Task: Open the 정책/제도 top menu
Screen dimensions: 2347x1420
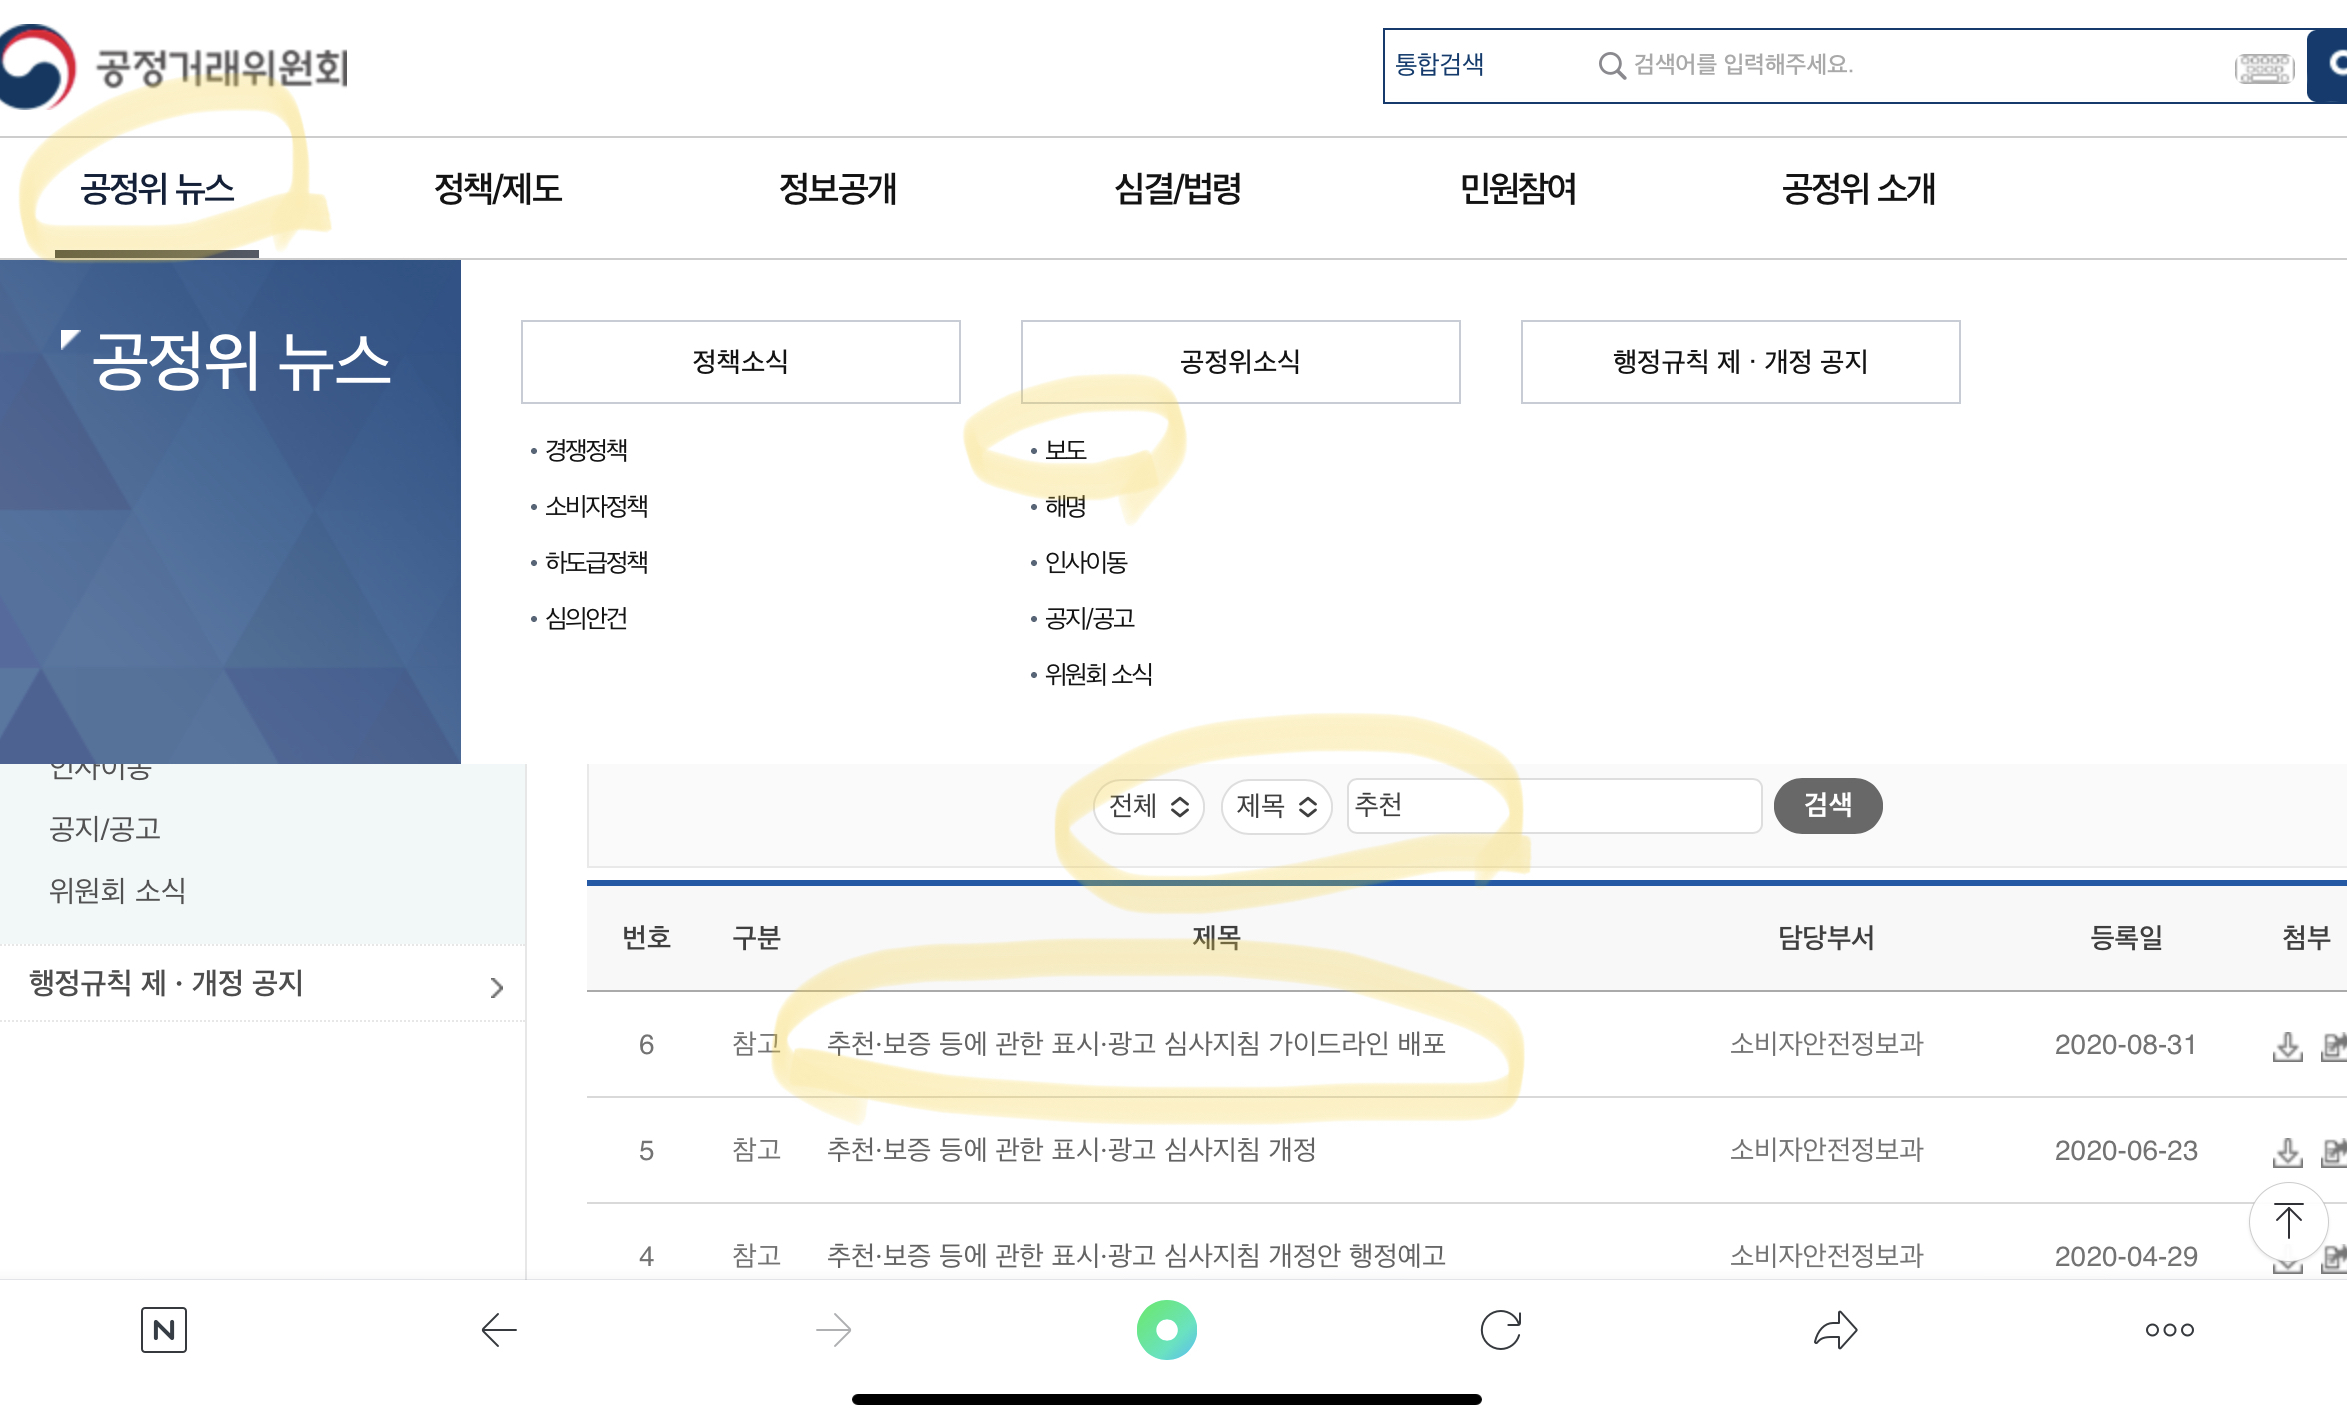Action: tap(498, 189)
